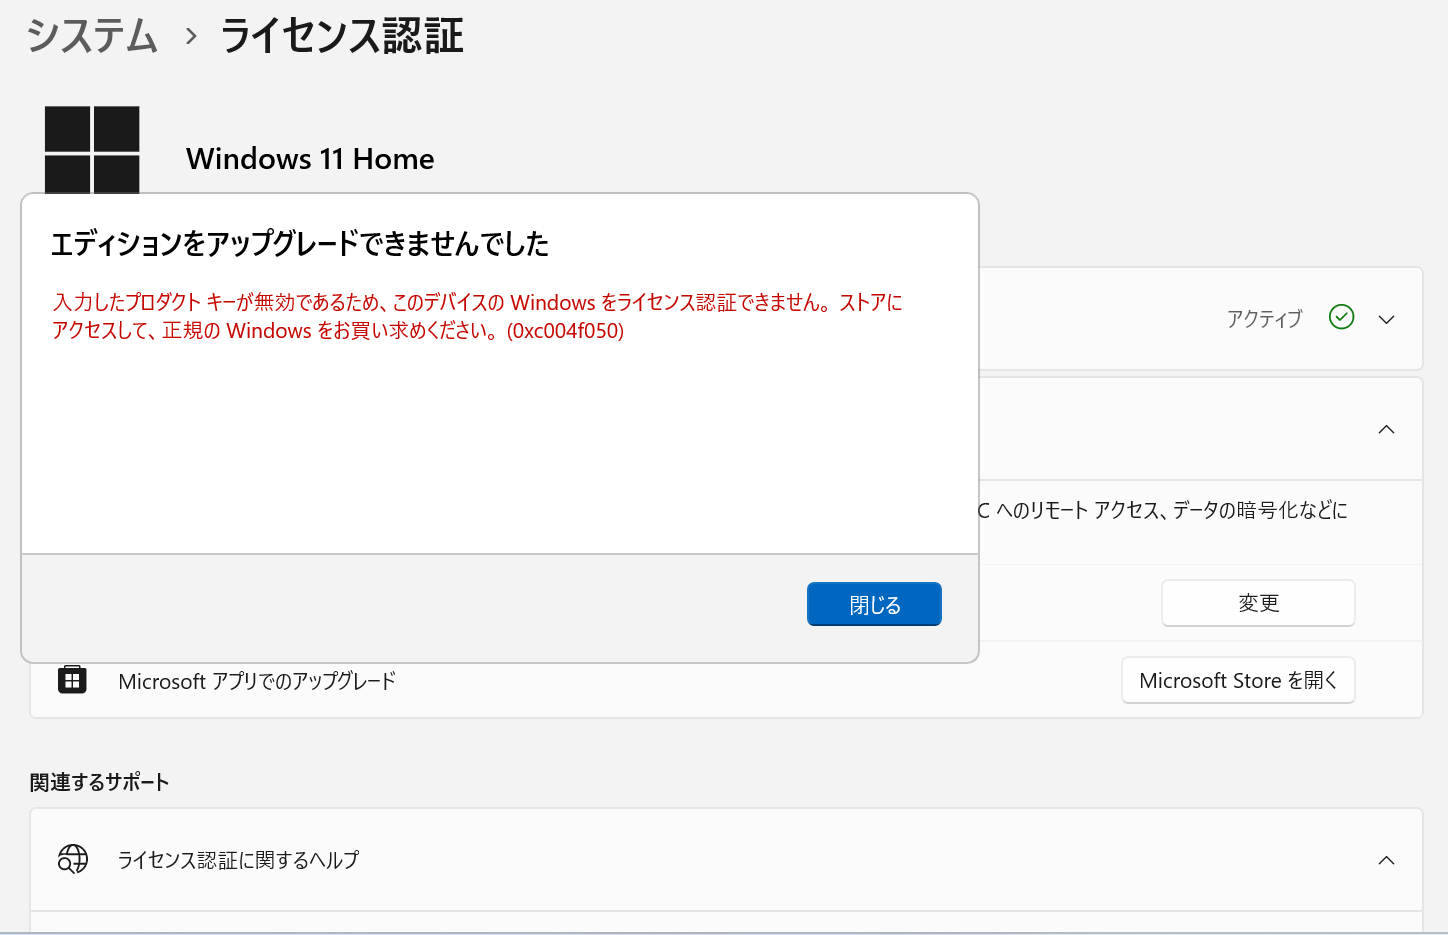Collapse the ライセンス認証に関するヘルプ section

pyautogui.click(x=1386, y=859)
